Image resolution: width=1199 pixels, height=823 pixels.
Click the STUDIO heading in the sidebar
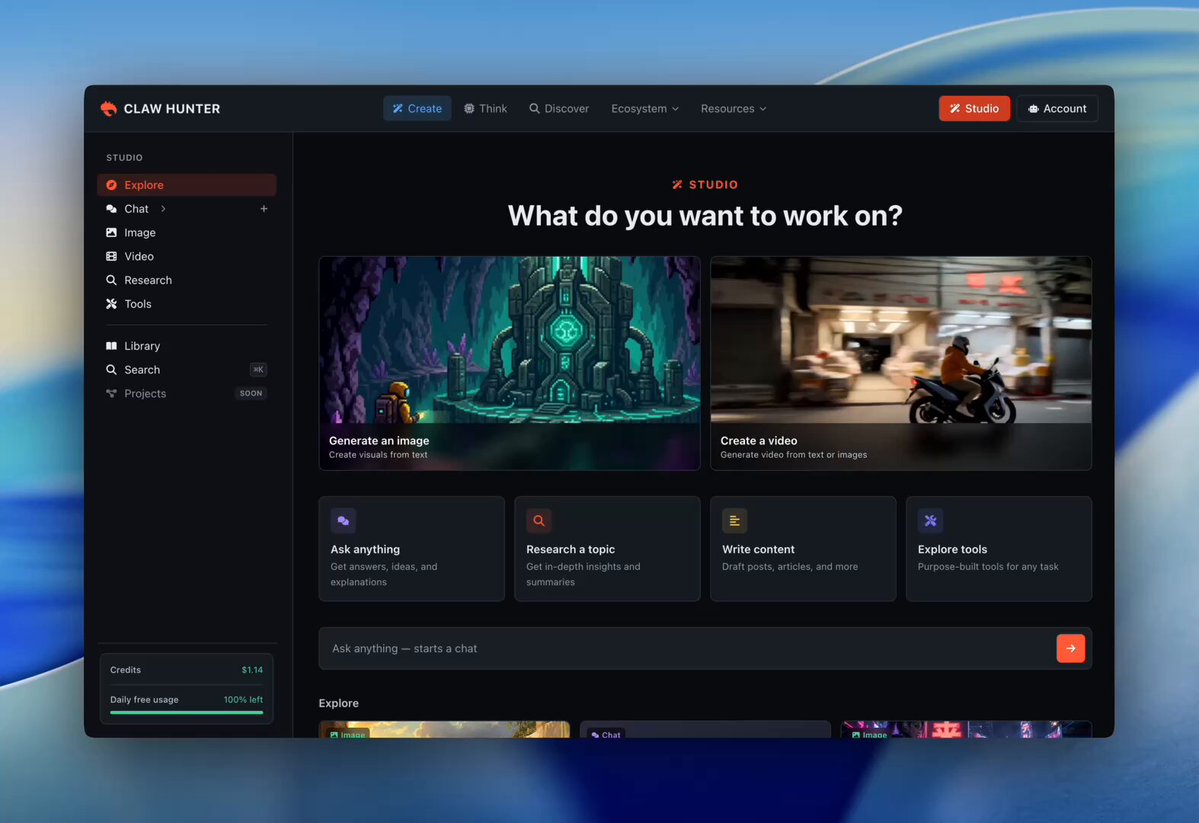pos(125,158)
